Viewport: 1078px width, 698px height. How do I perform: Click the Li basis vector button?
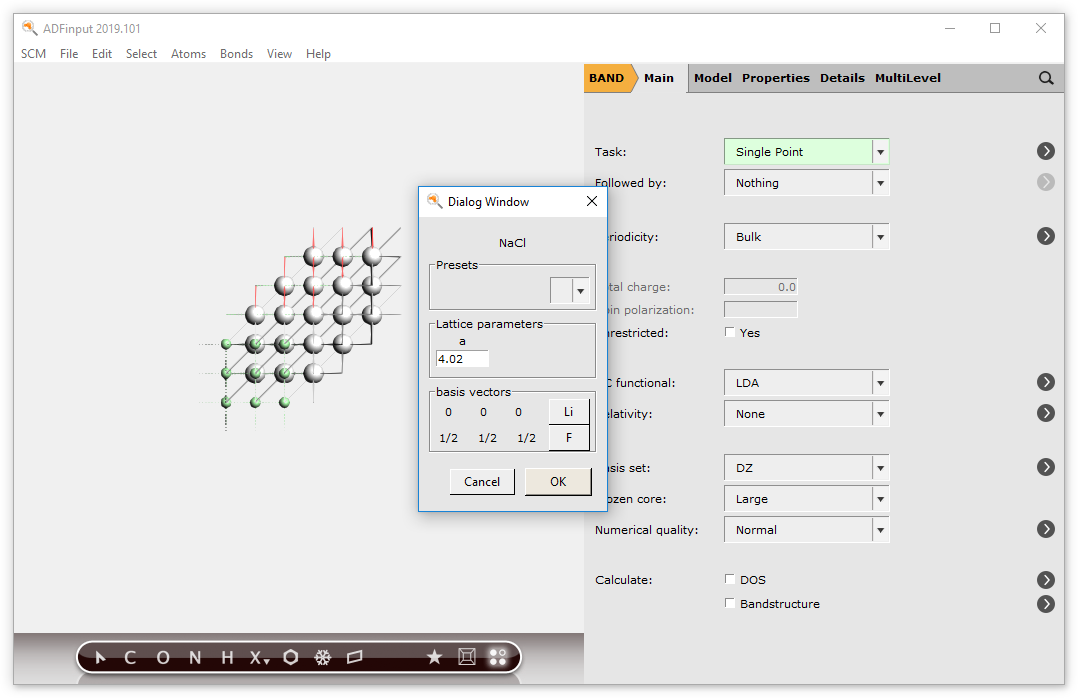pyautogui.click(x=568, y=410)
